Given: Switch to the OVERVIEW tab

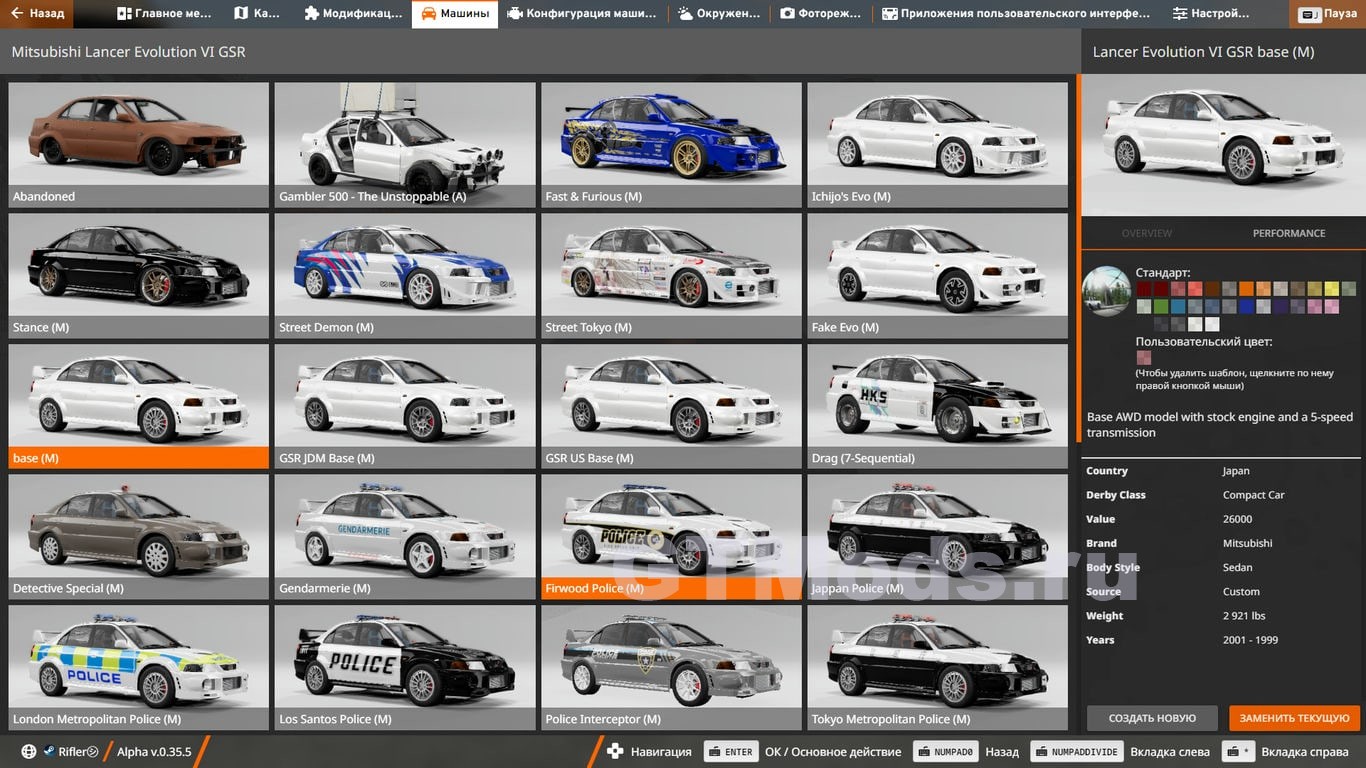Looking at the screenshot, I should coord(1146,233).
